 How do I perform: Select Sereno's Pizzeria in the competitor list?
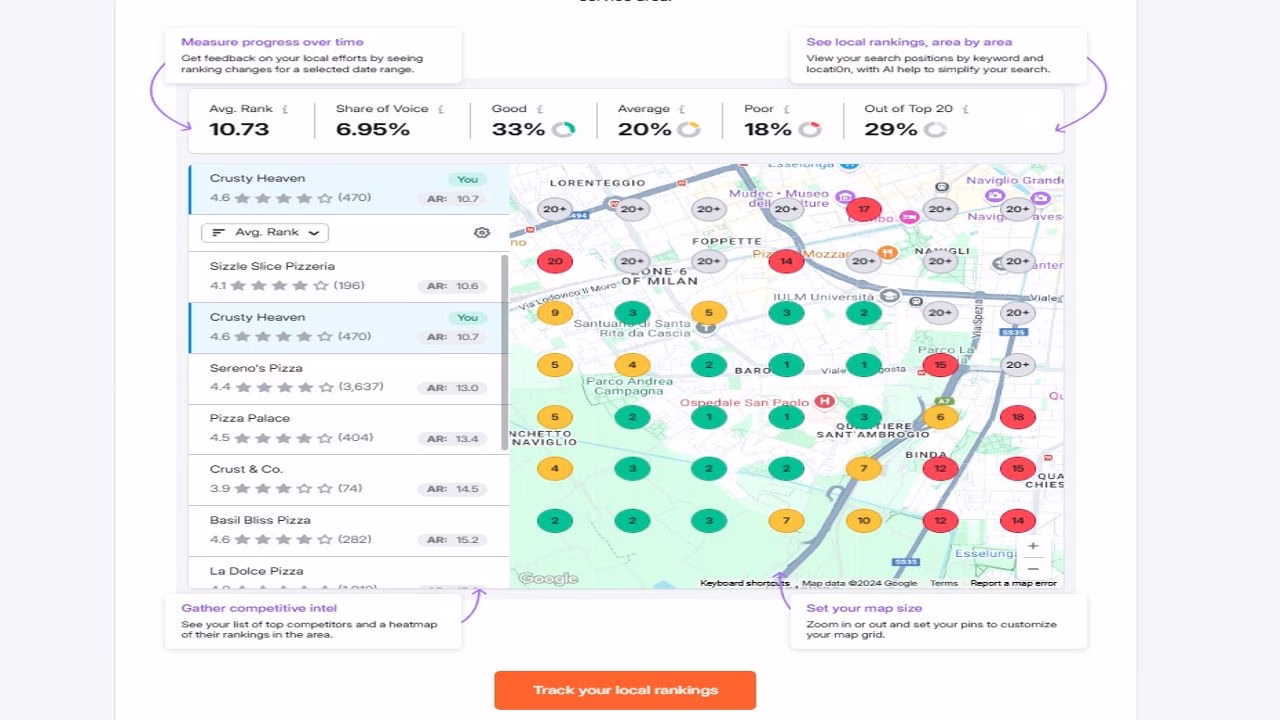340,377
